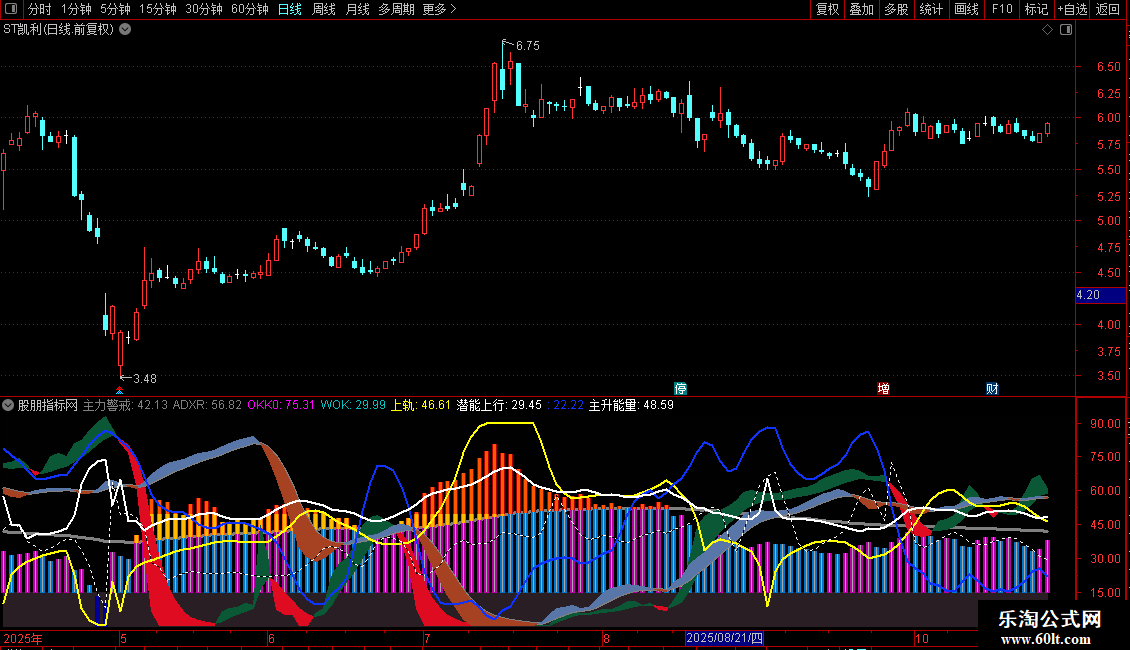
Task: Click the 主力警戒: 42.13 value
Action: click(125, 405)
